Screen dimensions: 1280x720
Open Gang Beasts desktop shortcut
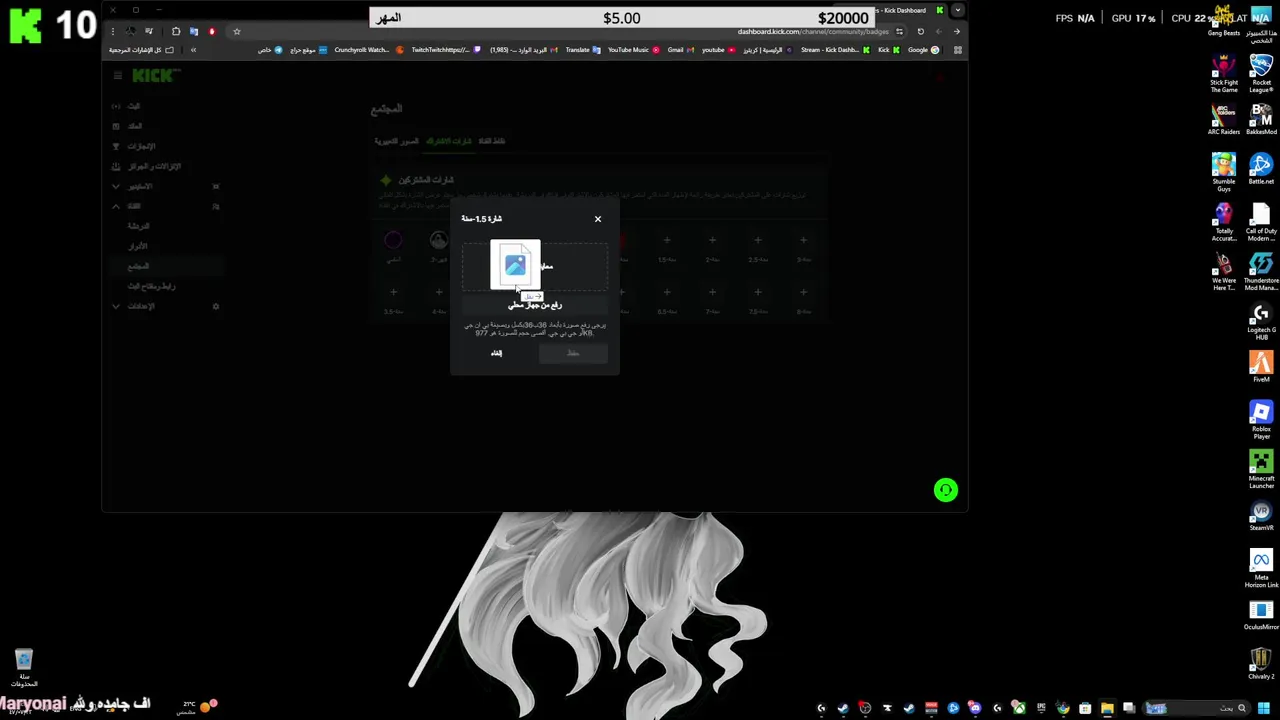tap(1223, 22)
